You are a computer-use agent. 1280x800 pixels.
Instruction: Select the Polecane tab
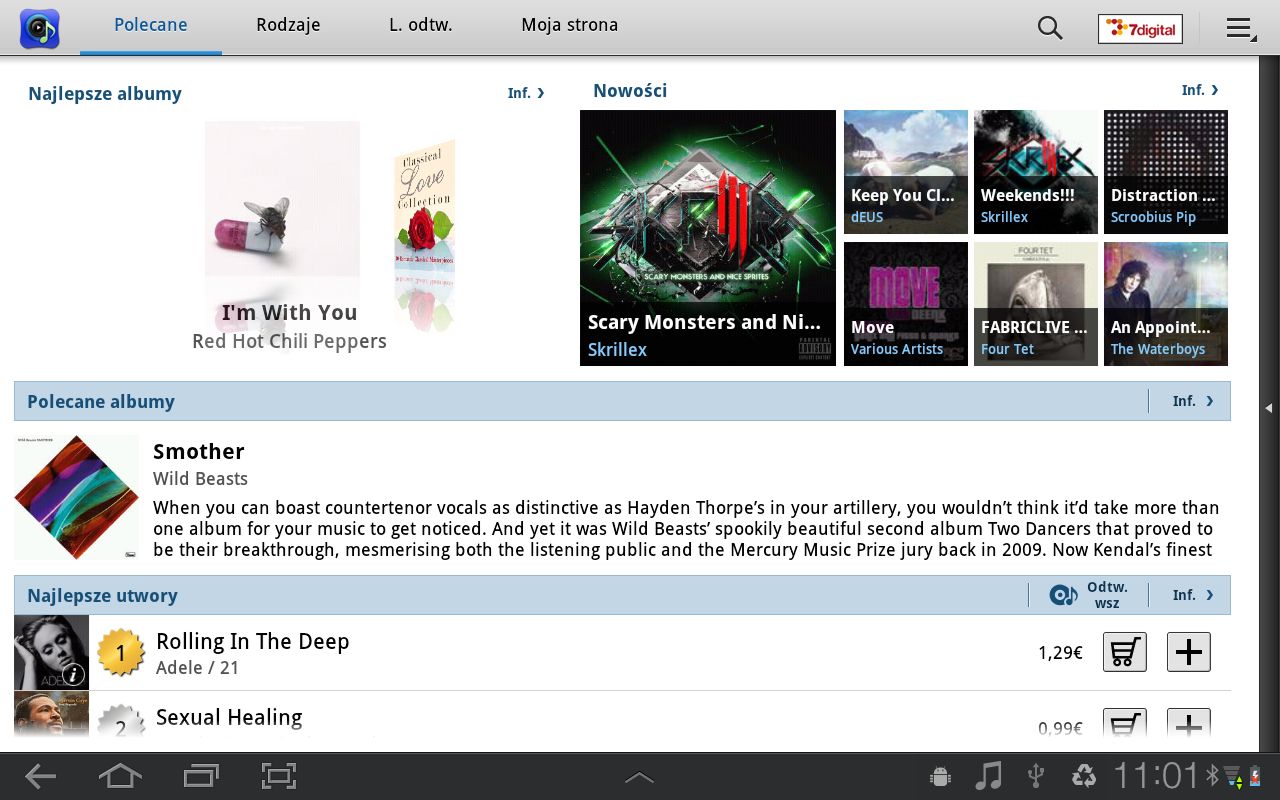click(151, 26)
